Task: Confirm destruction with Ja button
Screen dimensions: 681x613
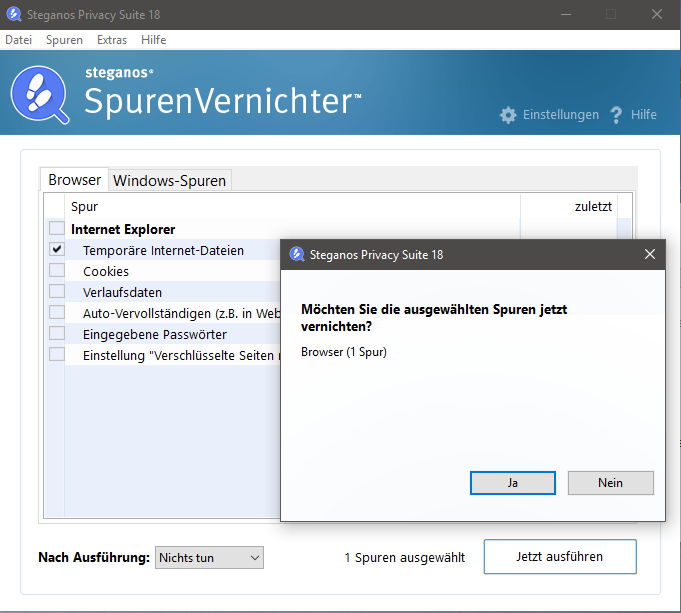Action: 512,483
